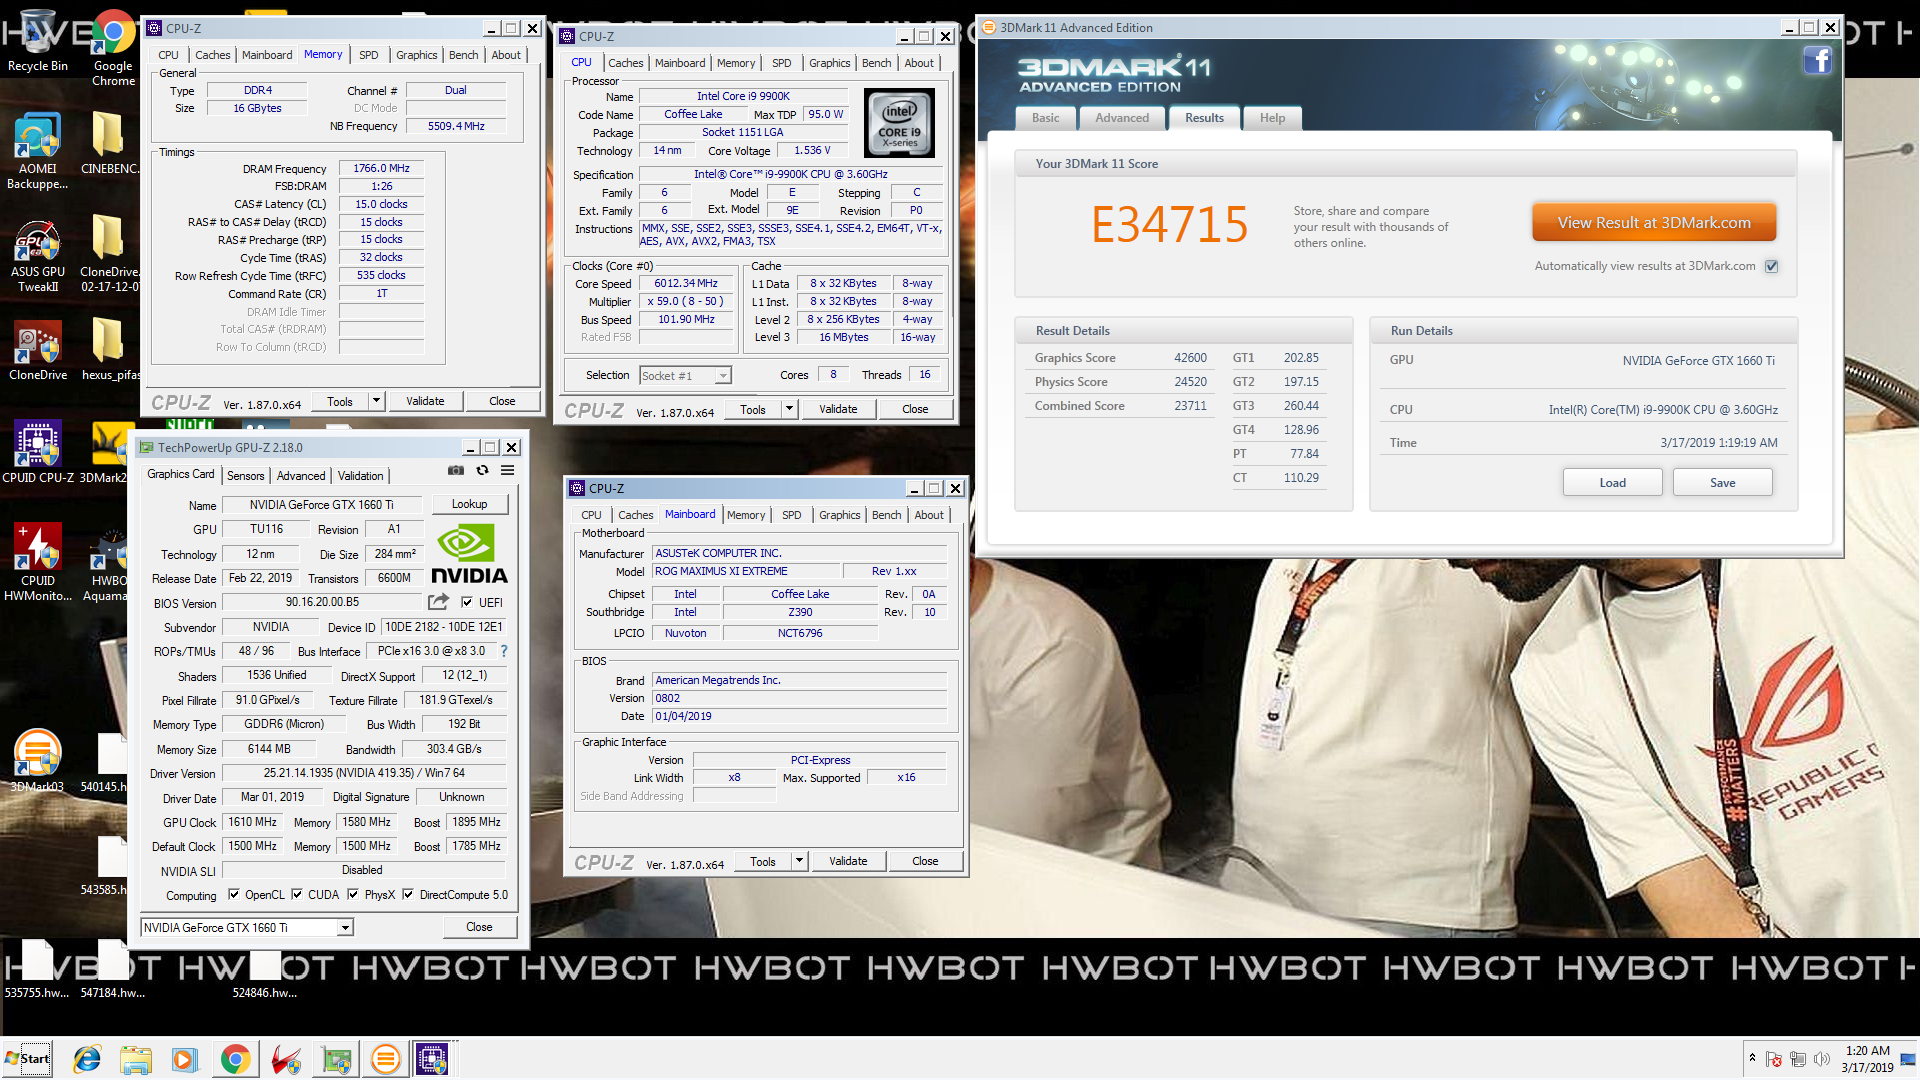Select 3DMark03 desktop icon
The width and height of the screenshot is (1920, 1080).
coord(38,762)
